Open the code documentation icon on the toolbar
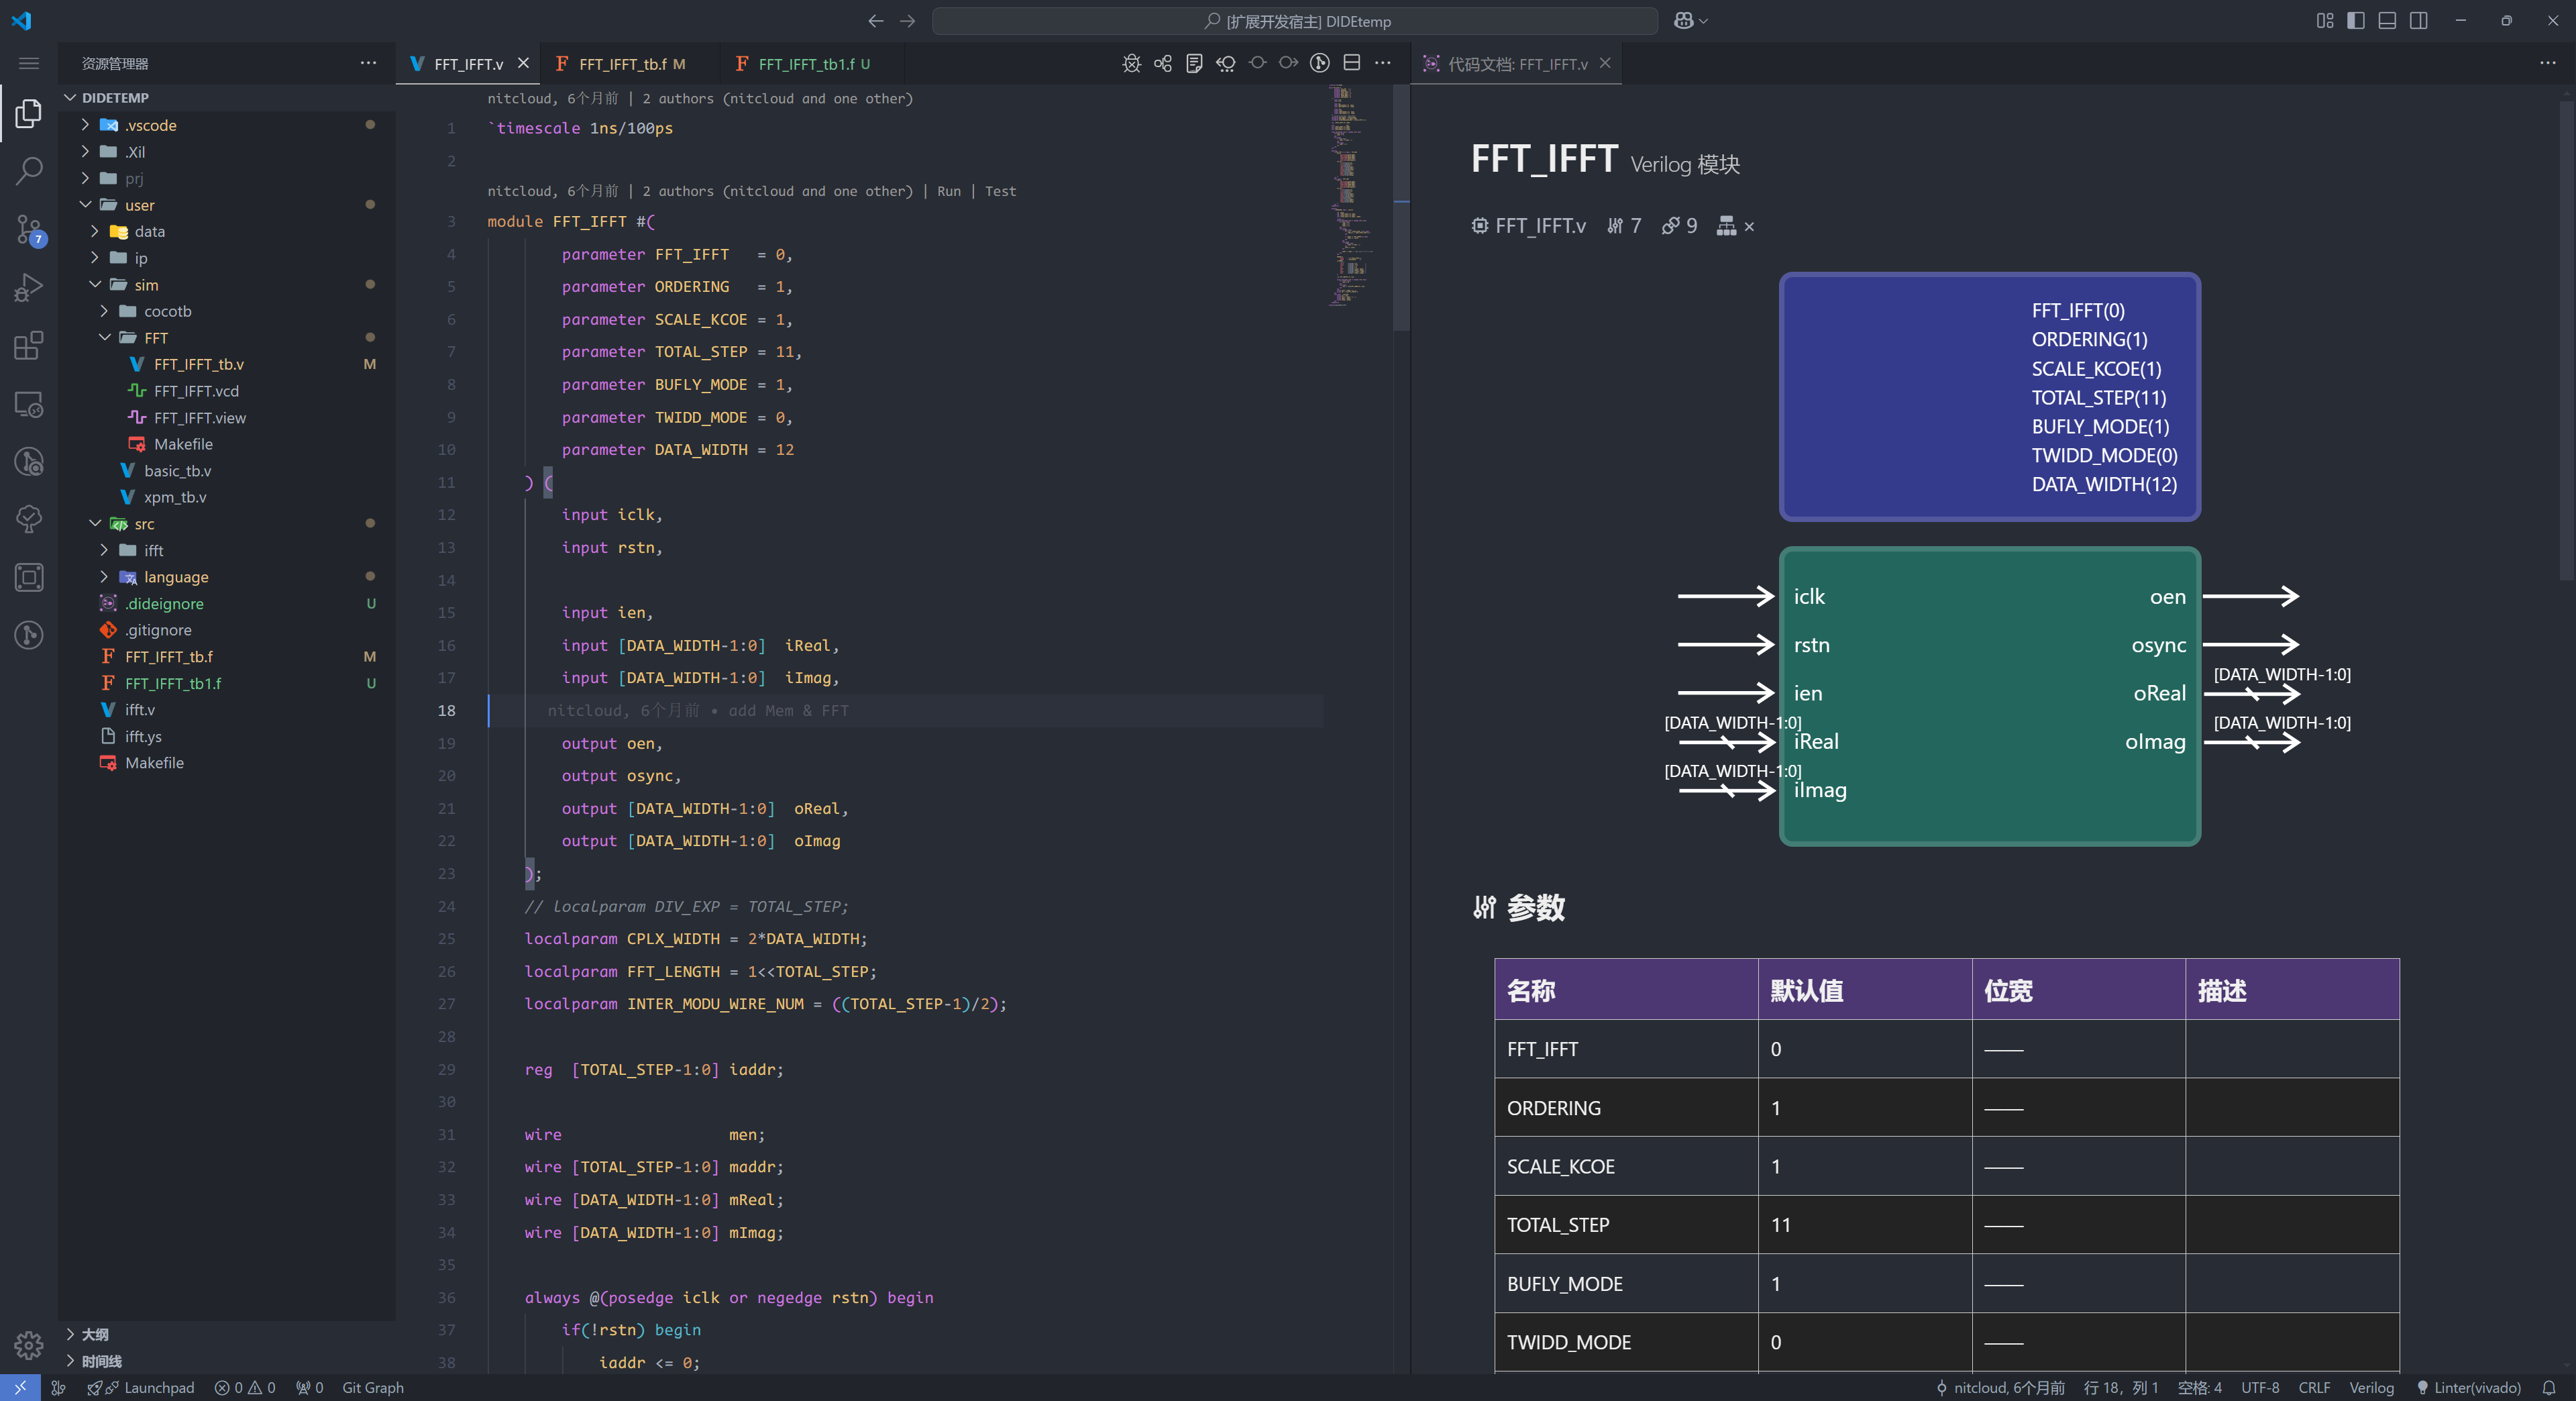Viewport: 2576px width, 1401px height. 1193,63
